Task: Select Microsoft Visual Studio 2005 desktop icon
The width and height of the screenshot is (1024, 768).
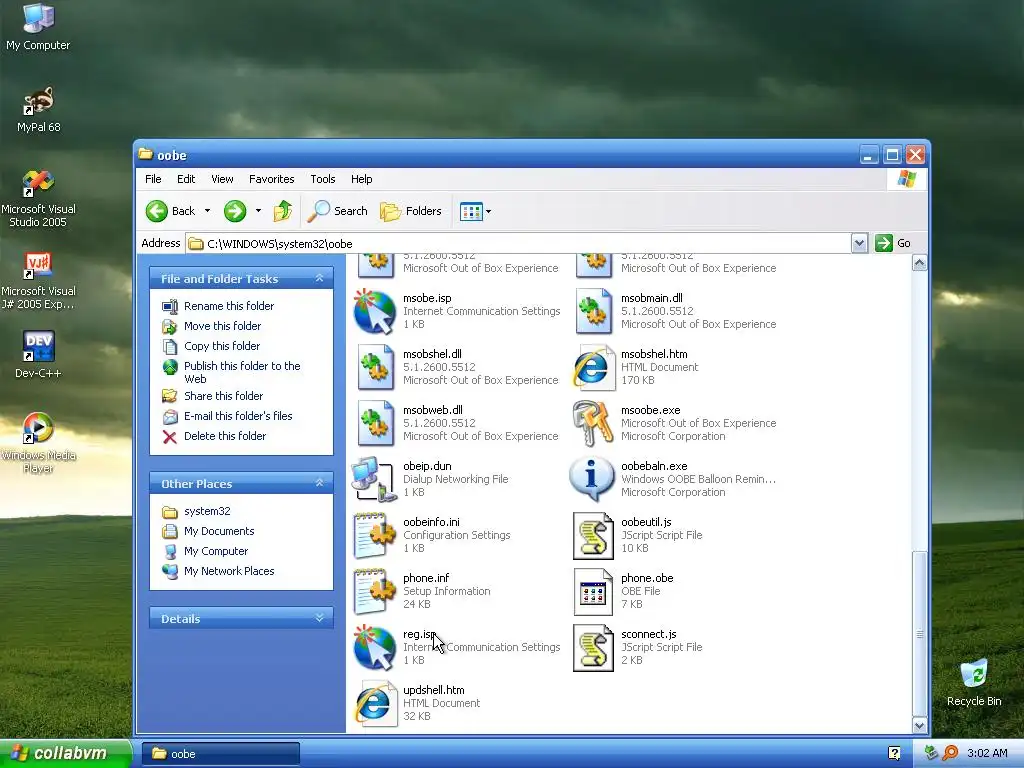Action: click(x=39, y=197)
